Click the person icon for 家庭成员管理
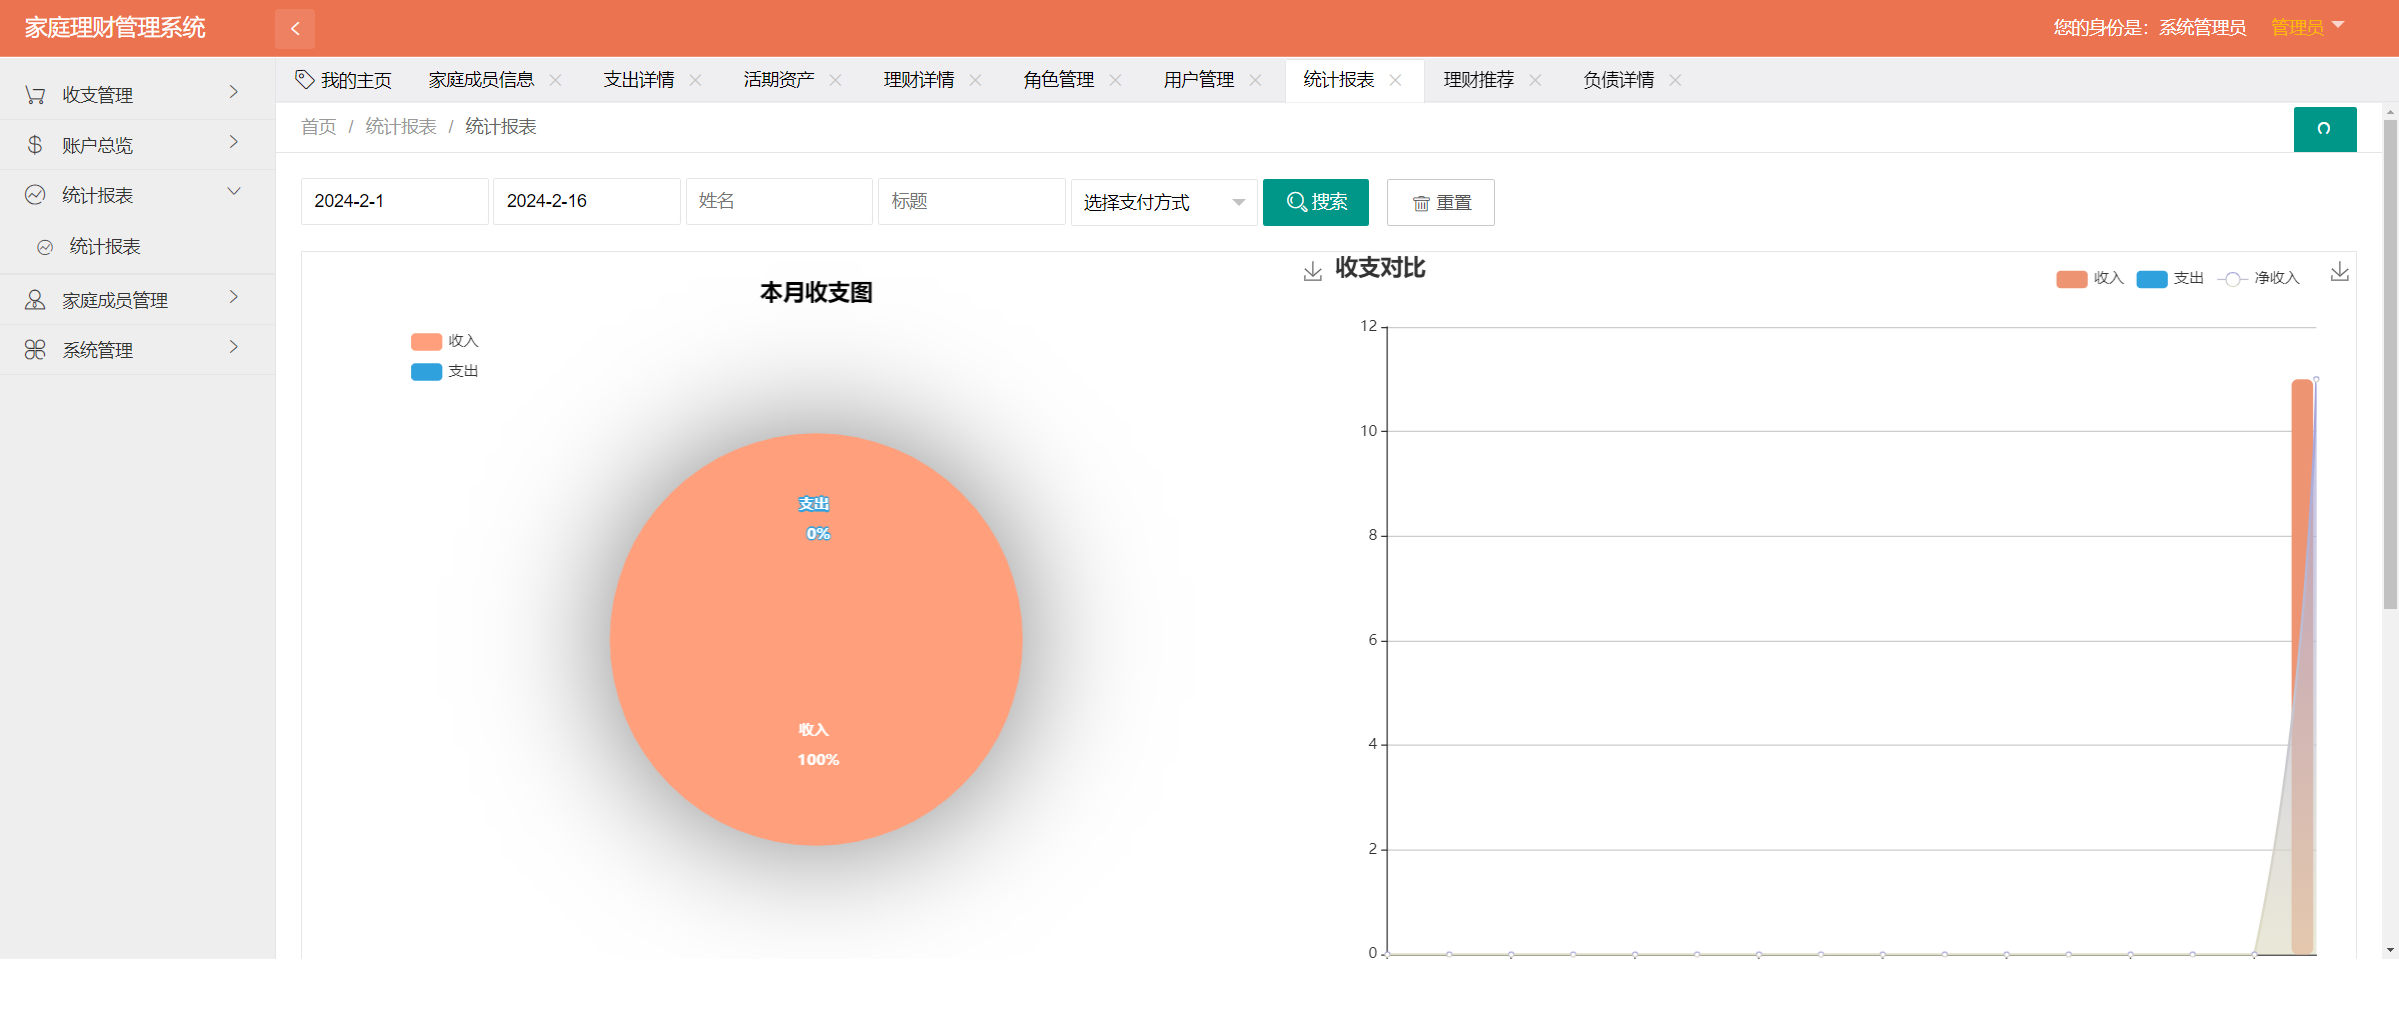 (35, 300)
